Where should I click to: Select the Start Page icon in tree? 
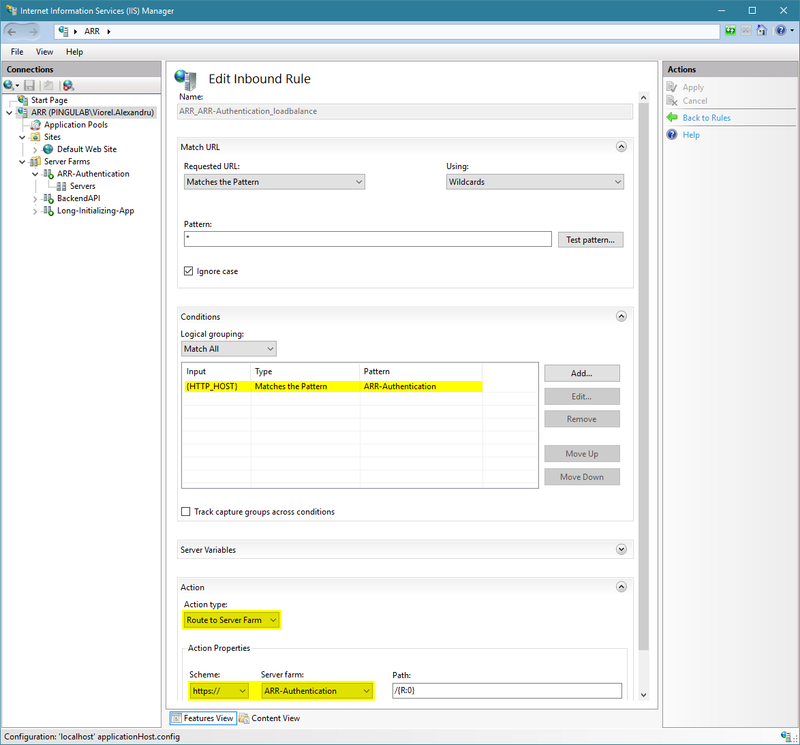(x=22, y=100)
